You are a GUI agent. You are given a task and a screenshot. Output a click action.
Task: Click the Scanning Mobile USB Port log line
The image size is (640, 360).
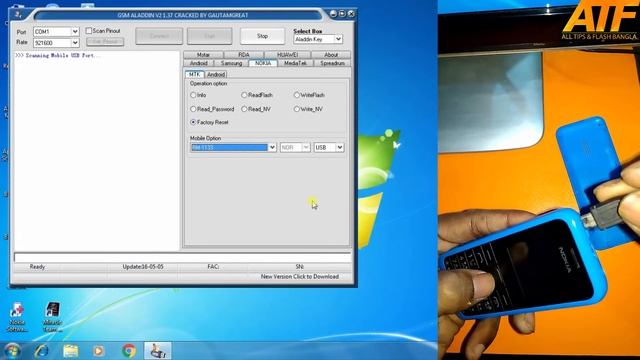click(57, 55)
